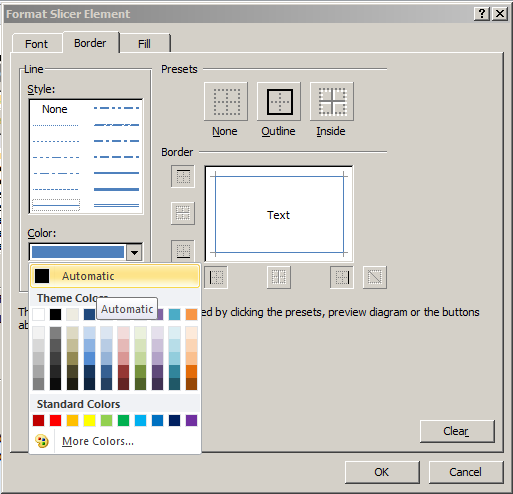Toggle the bottom border button
The image size is (513, 494).
pos(183,251)
